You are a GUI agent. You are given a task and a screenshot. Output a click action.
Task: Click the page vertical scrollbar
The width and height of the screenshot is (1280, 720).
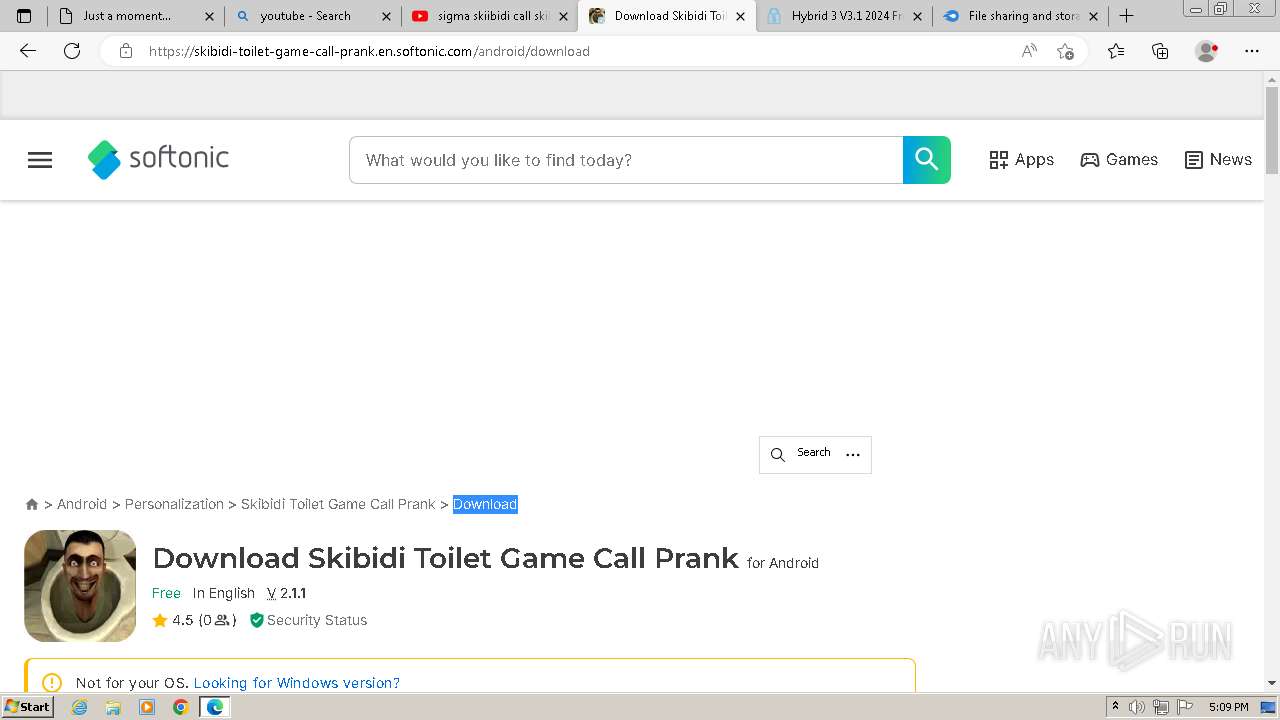click(x=1272, y=130)
